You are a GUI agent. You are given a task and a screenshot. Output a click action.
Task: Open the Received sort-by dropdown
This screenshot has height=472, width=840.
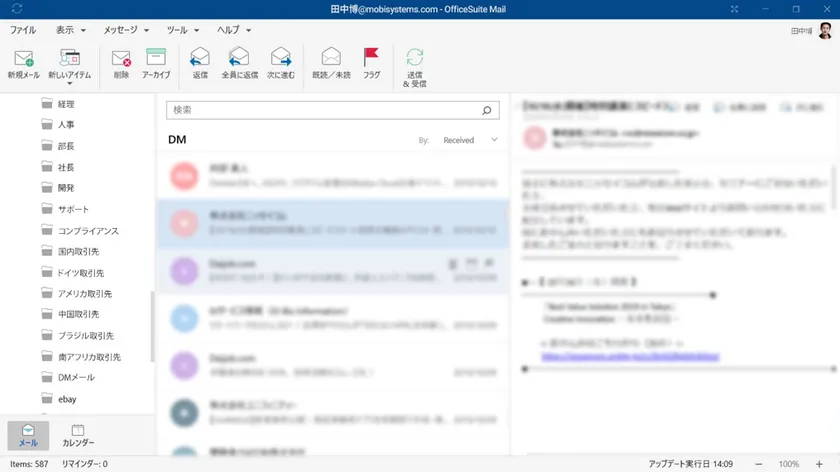[468, 140]
